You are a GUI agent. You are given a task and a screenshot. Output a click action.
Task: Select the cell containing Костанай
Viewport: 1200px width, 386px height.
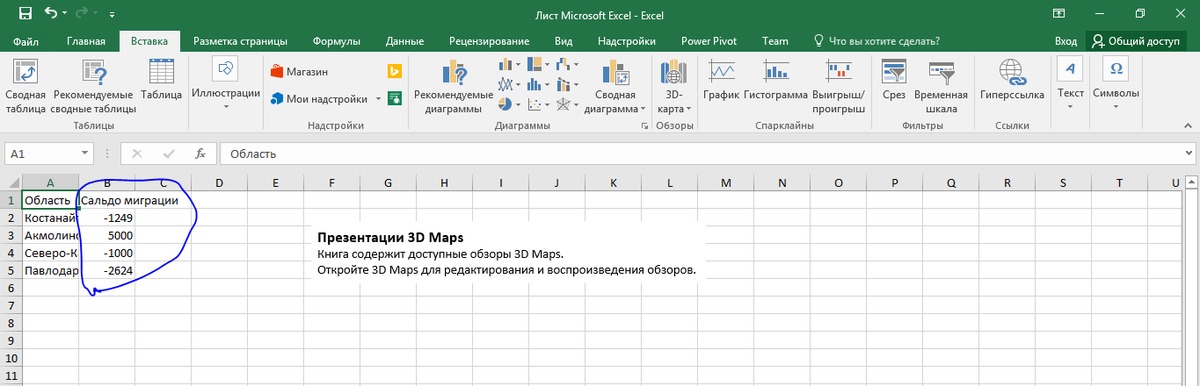pos(50,217)
